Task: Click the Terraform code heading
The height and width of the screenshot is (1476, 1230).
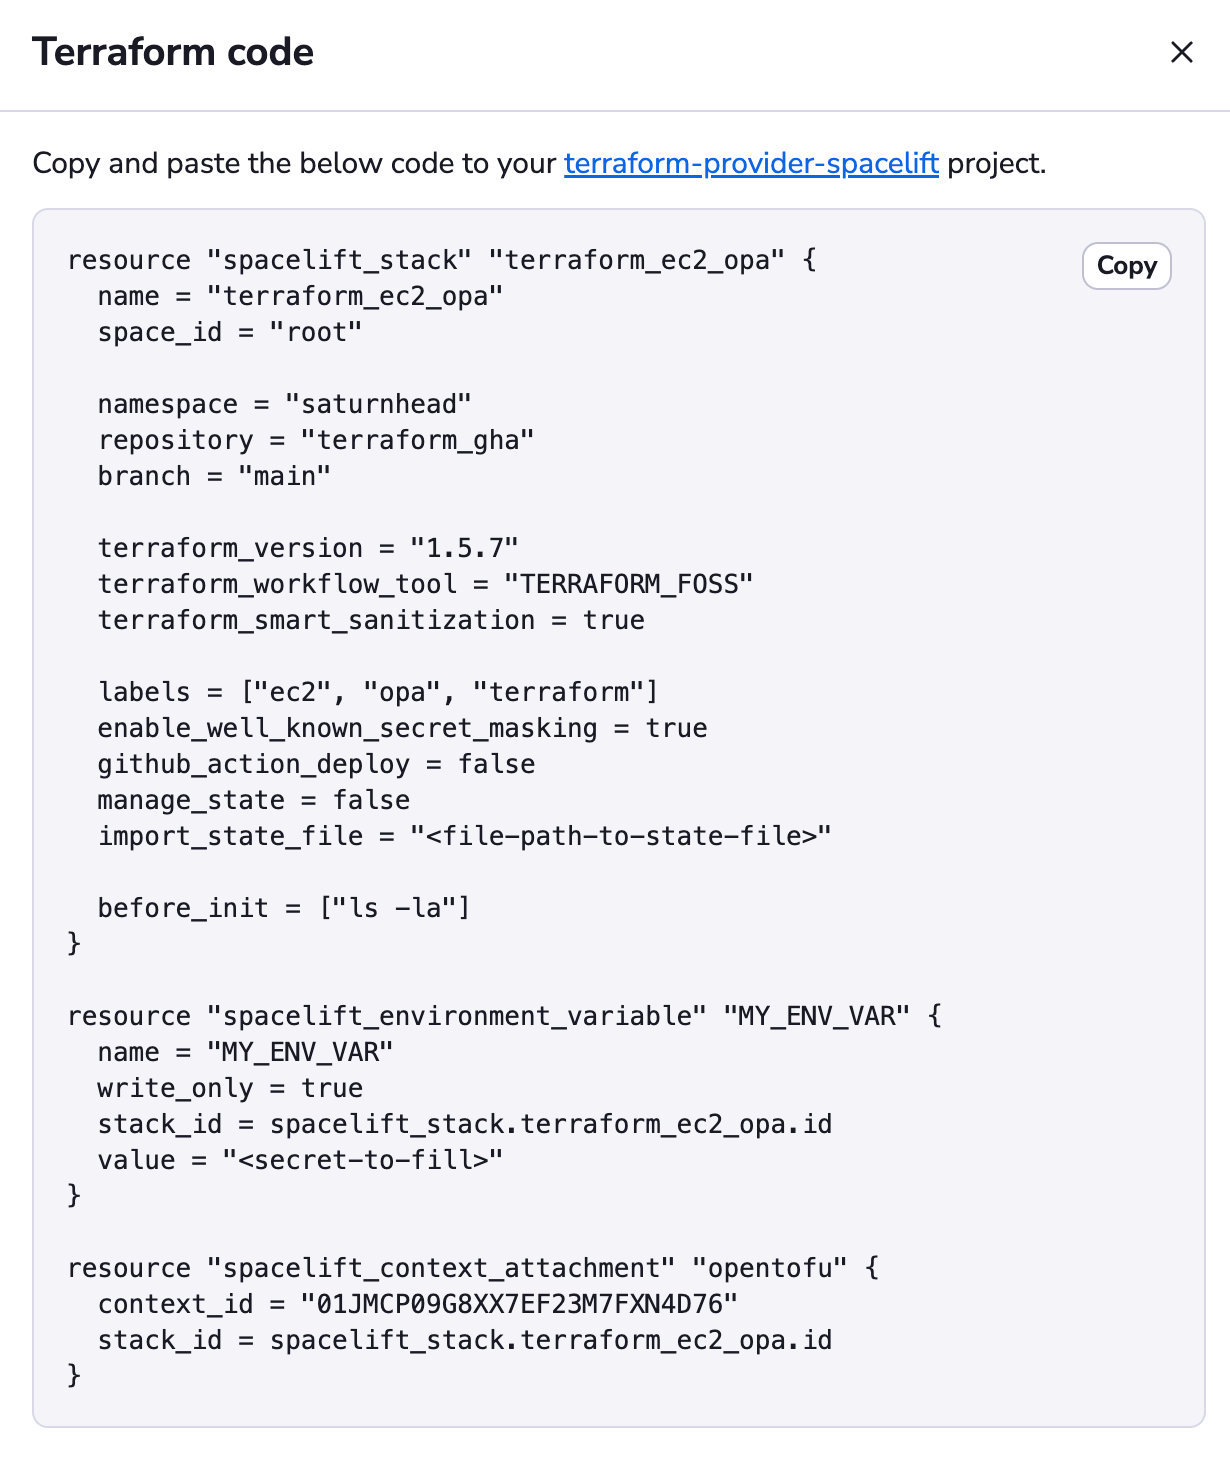Action: 173,52
